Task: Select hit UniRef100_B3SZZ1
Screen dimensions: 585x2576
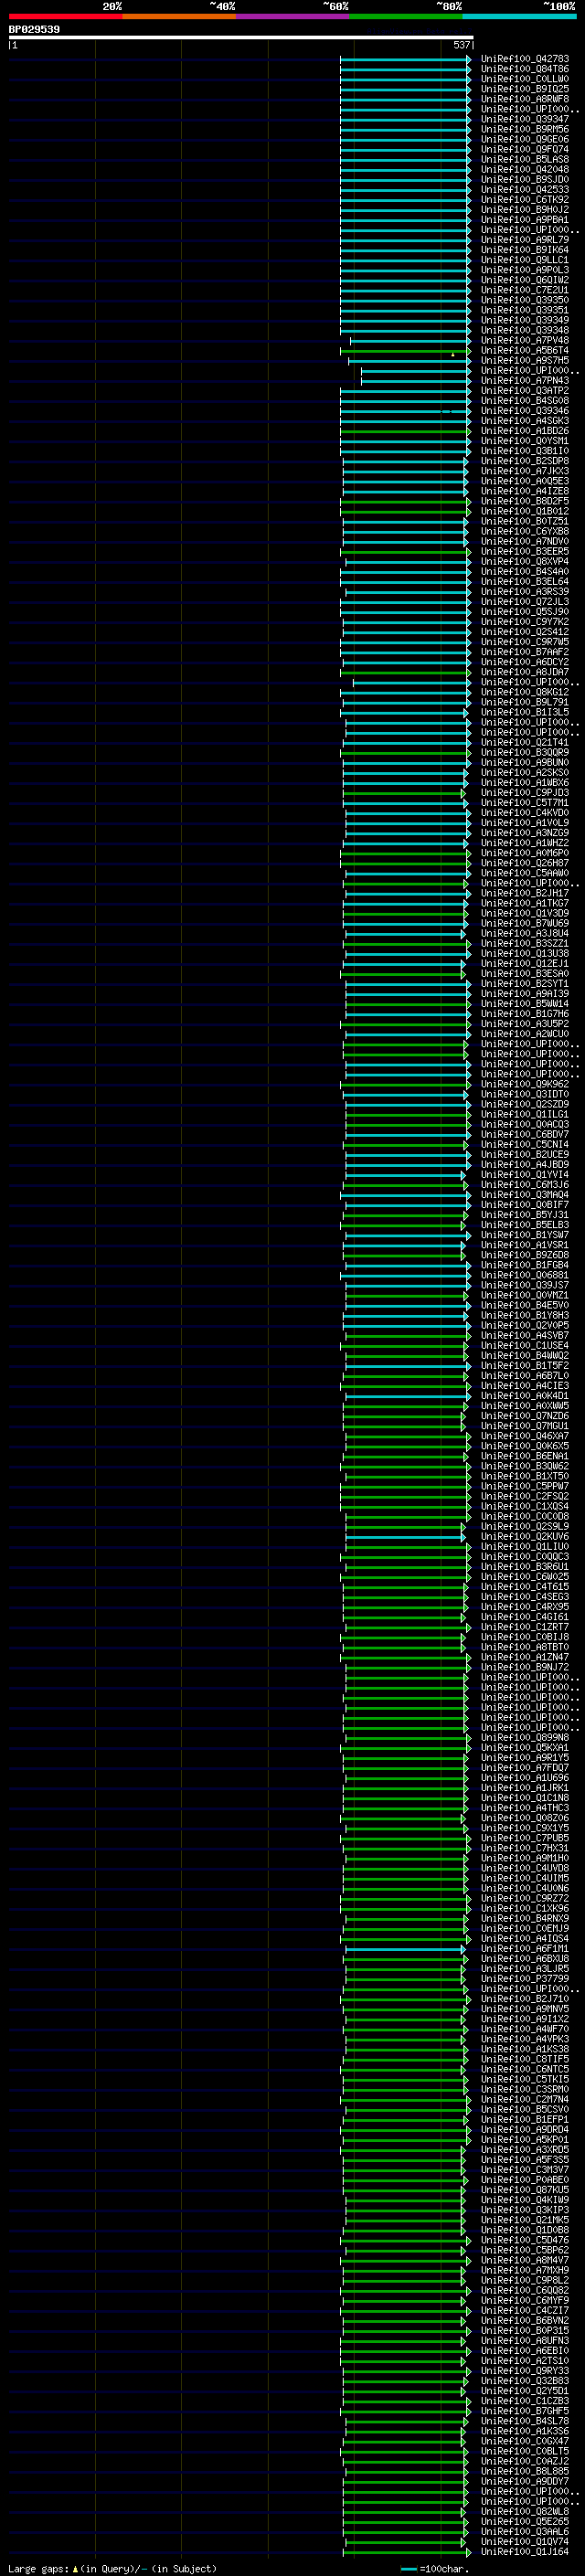Action: pyautogui.click(x=525, y=943)
